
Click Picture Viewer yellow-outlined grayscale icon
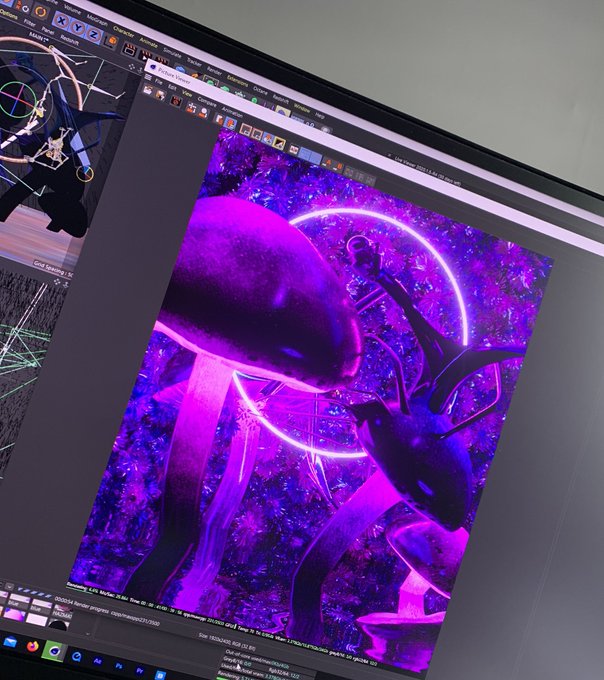(x=279, y=143)
